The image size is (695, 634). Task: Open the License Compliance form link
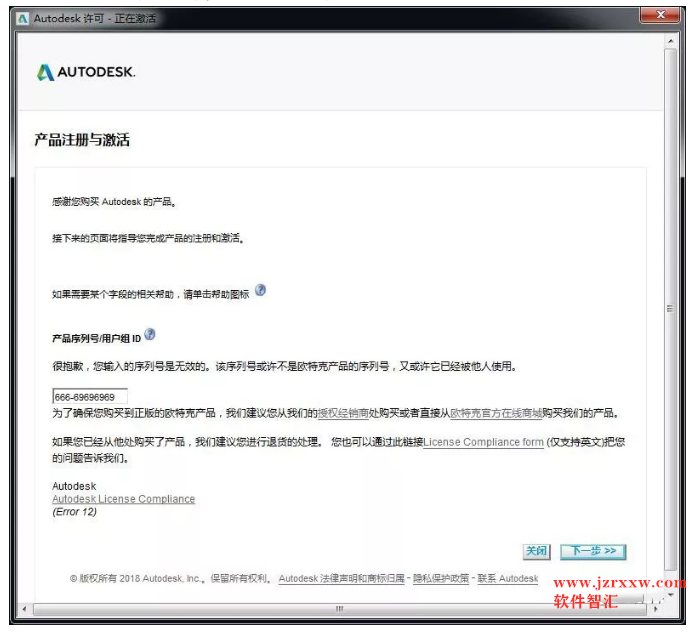[483, 442]
